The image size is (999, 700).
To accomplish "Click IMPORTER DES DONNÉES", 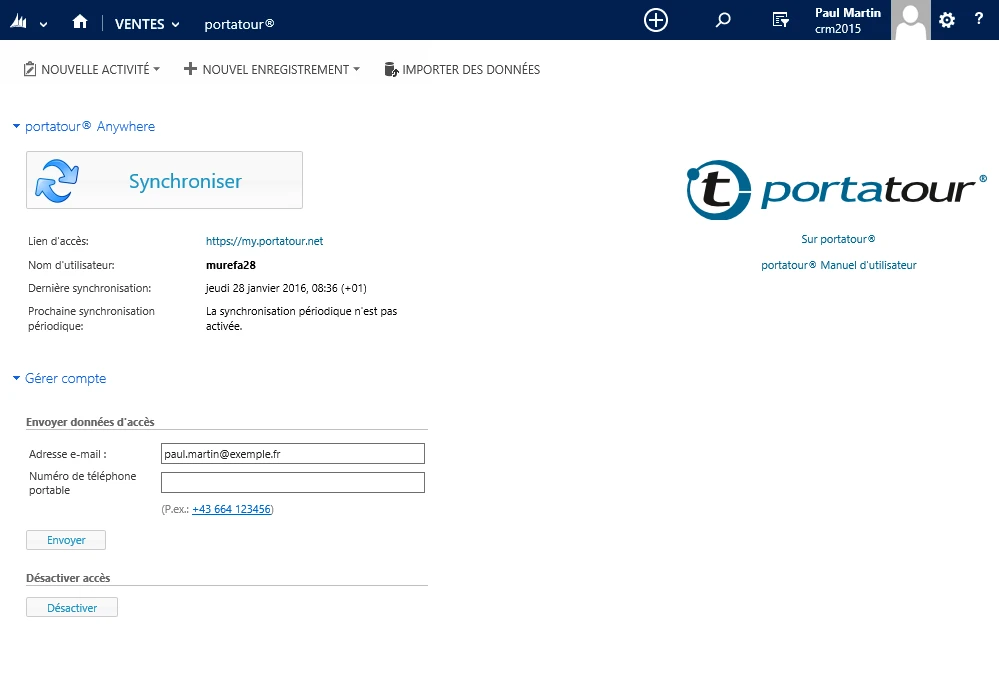I will 471,69.
